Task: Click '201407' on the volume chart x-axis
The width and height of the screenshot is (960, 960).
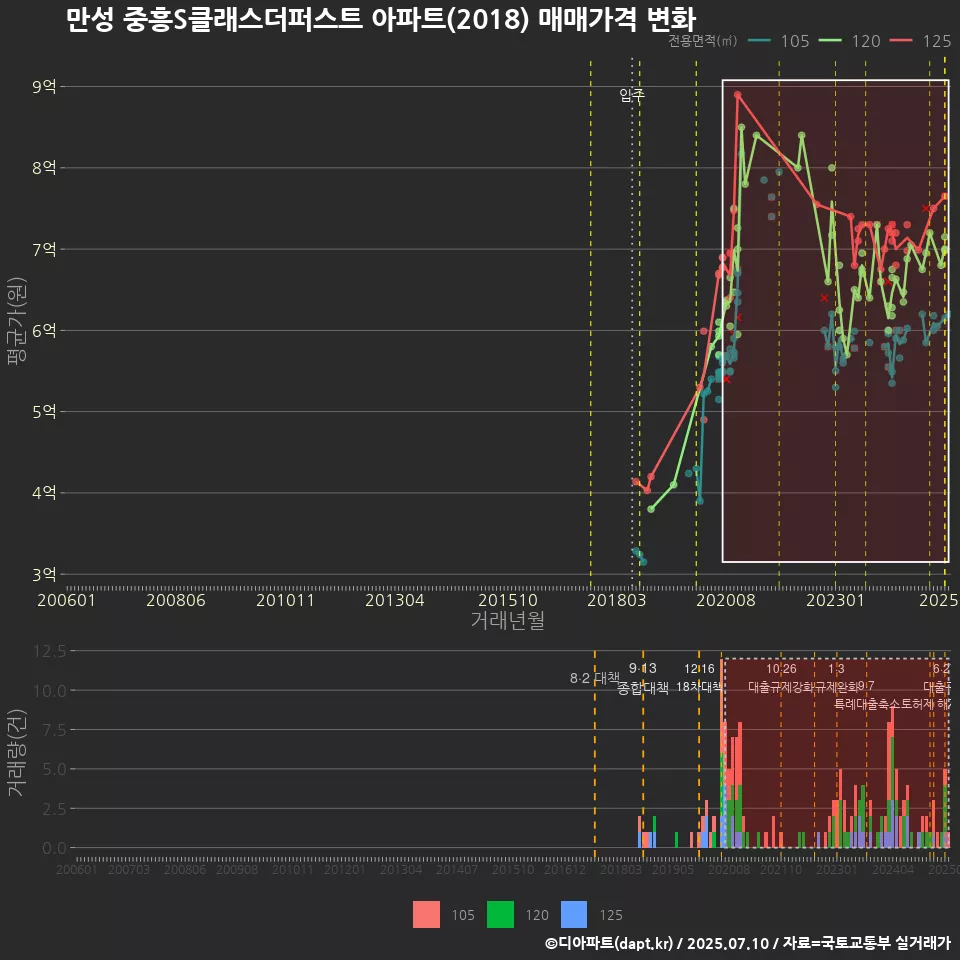Action: coord(457,869)
